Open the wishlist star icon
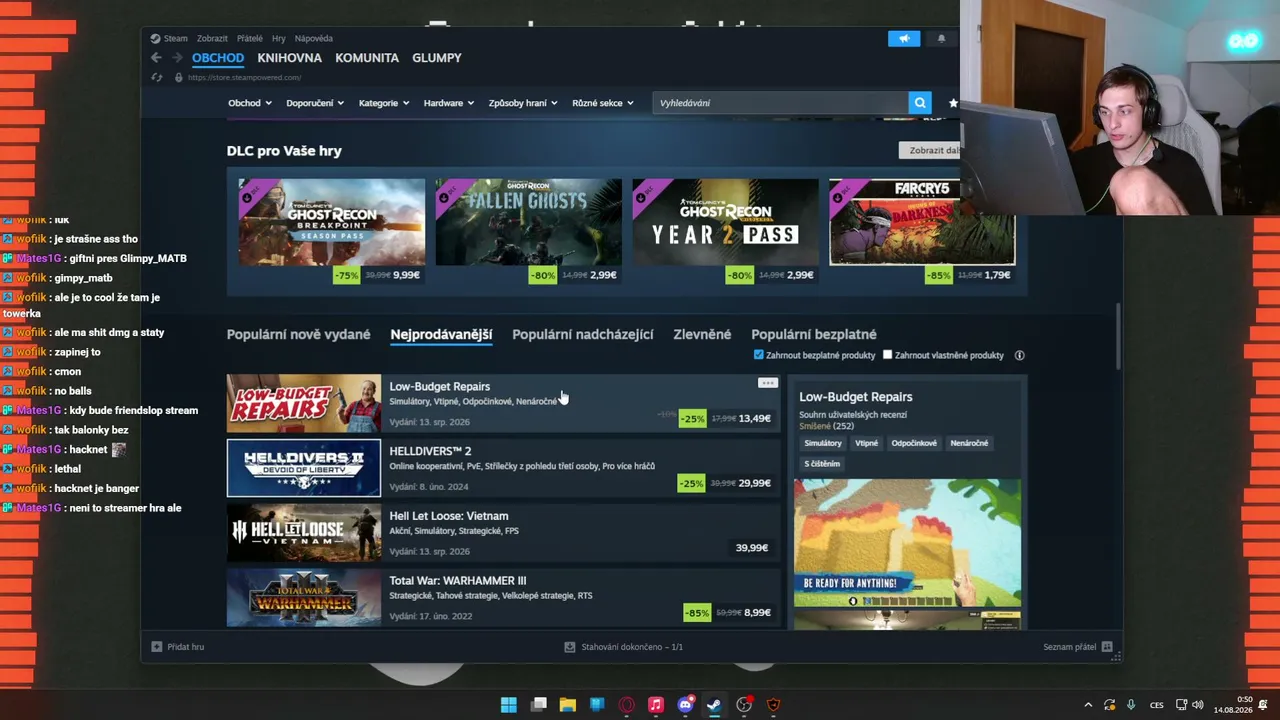Image resolution: width=1280 pixels, height=720 pixels. [953, 103]
